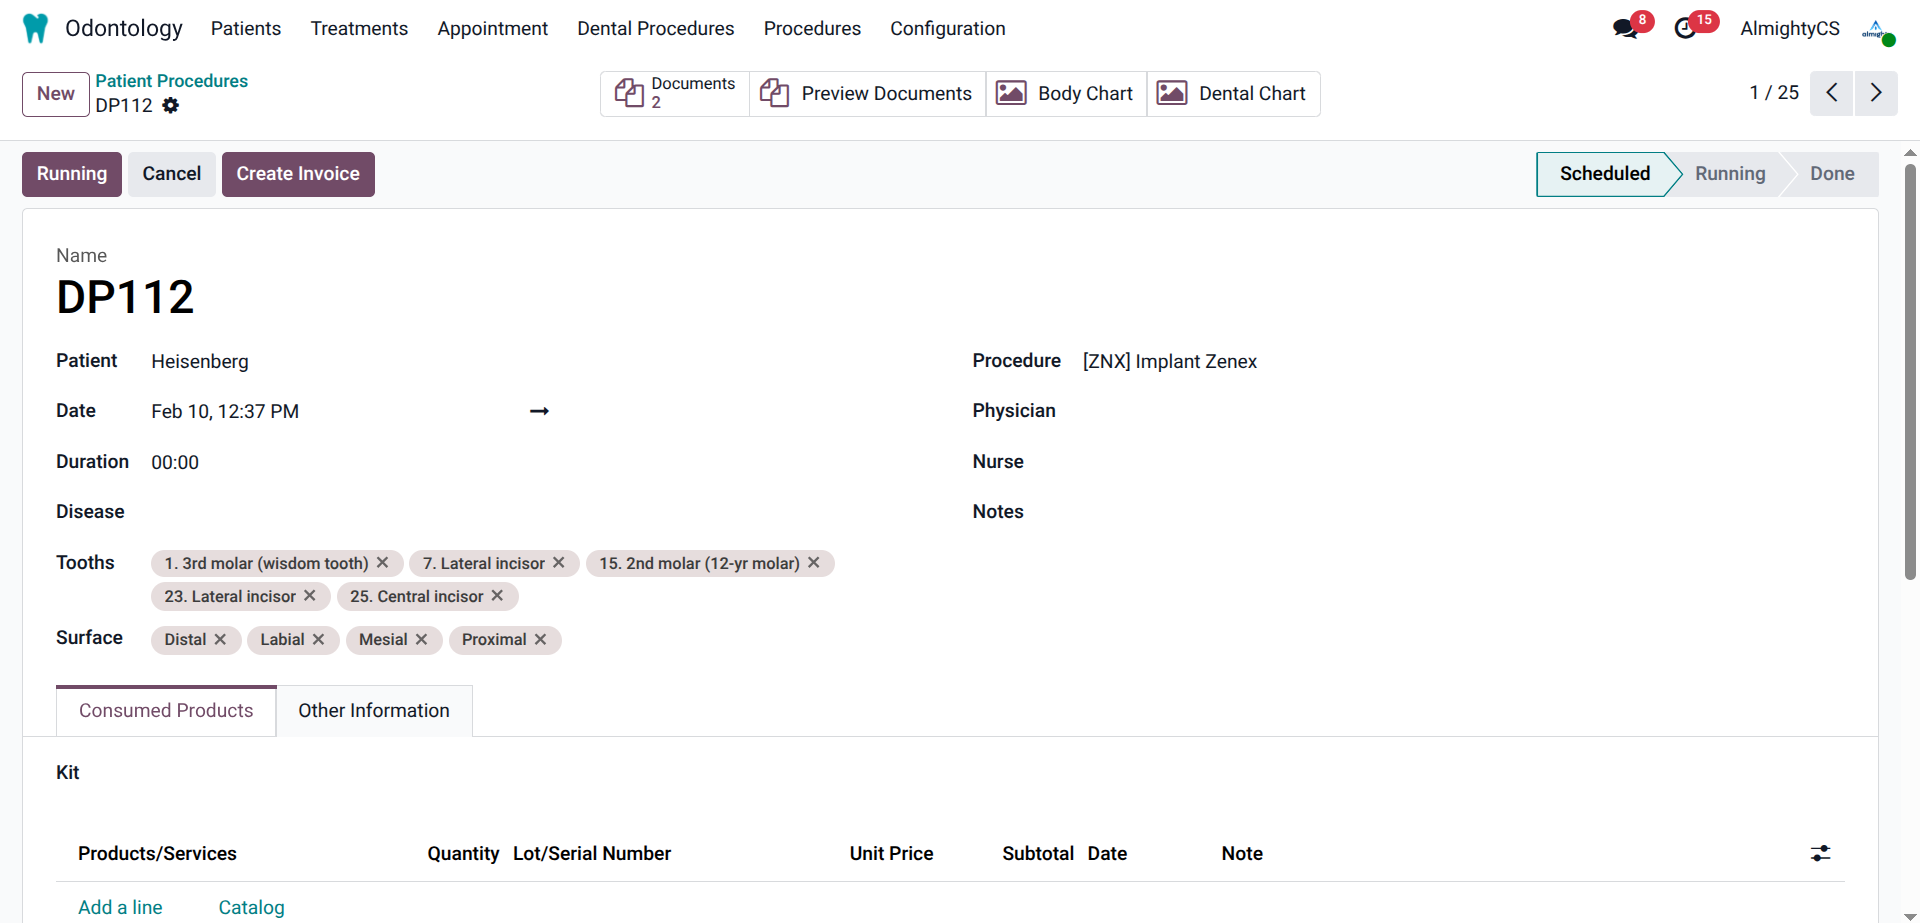
Task: Sort by Products/Services column header
Action: click(157, 853)
